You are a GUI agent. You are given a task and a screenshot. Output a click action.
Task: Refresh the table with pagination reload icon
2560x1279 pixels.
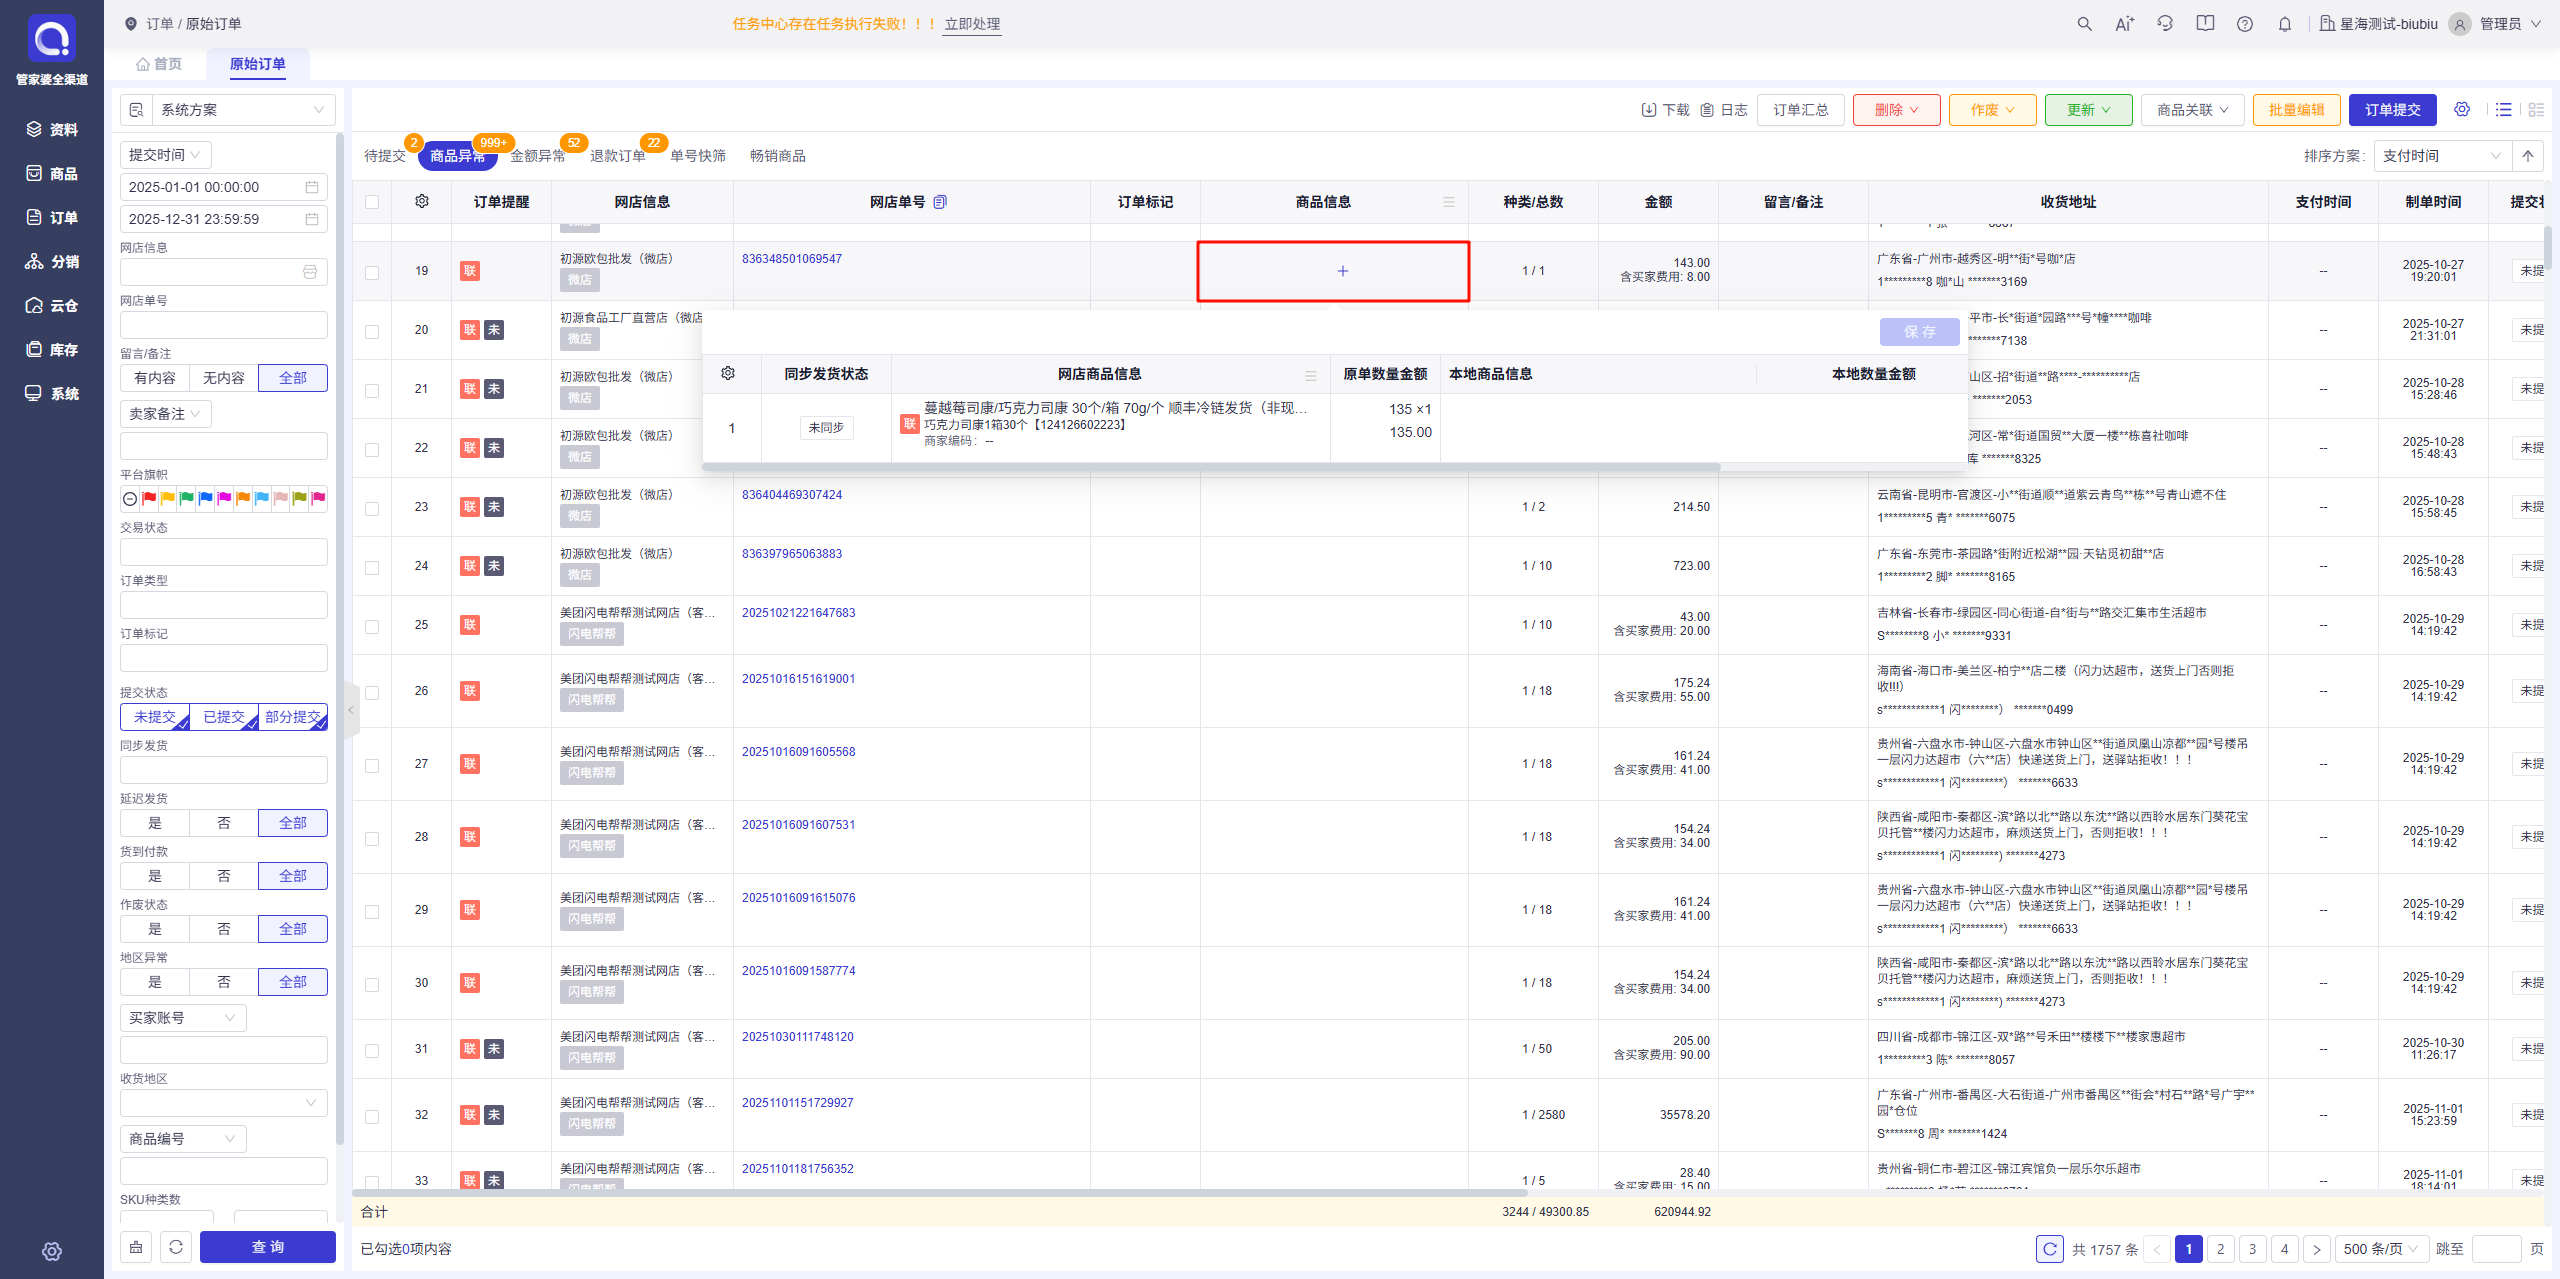(x=2050, y=1249)
